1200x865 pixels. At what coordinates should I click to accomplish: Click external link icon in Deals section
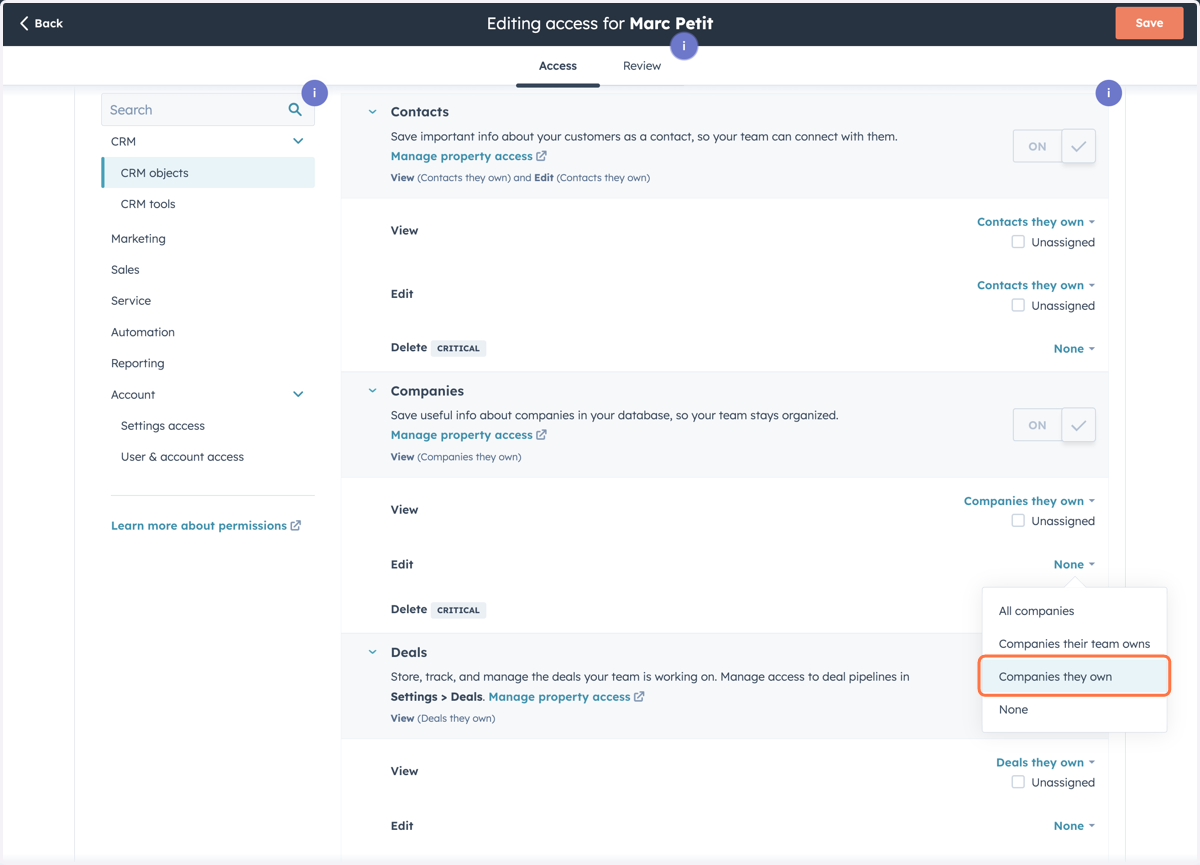point(639,697)
